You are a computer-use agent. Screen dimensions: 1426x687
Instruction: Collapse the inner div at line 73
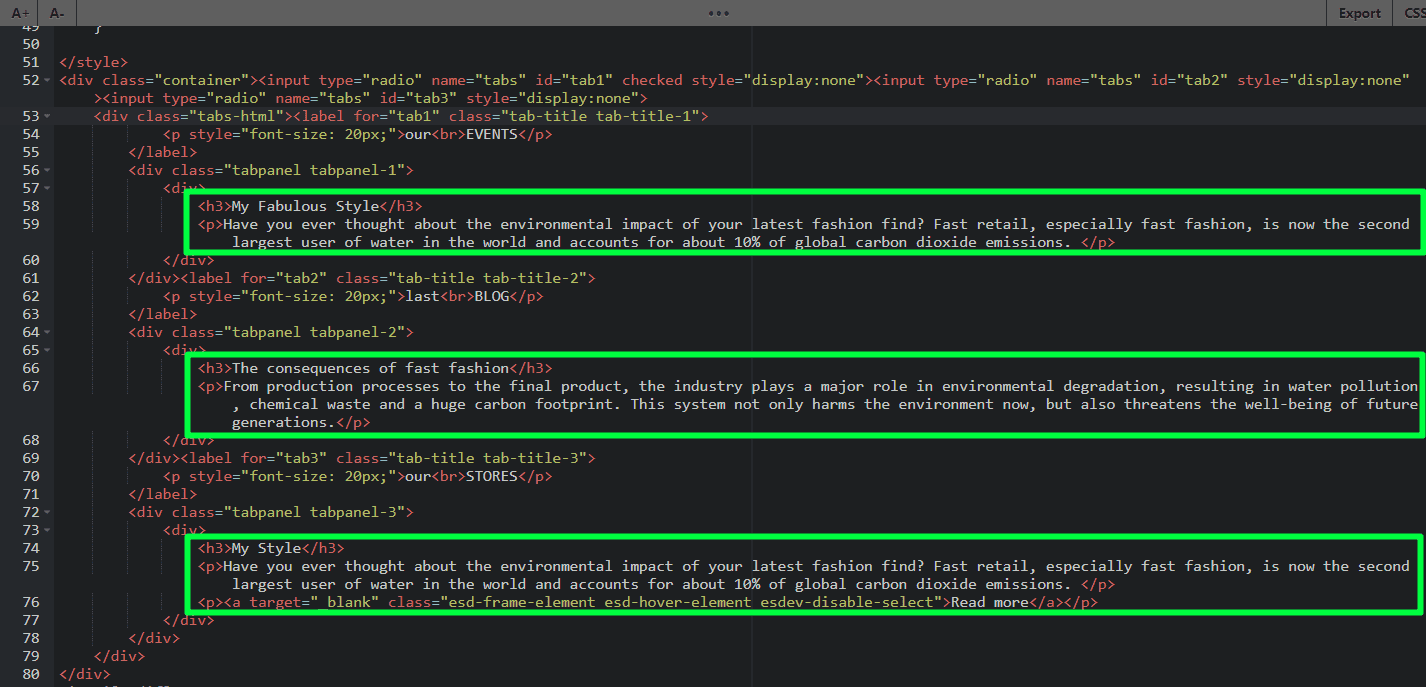[45, 530]
